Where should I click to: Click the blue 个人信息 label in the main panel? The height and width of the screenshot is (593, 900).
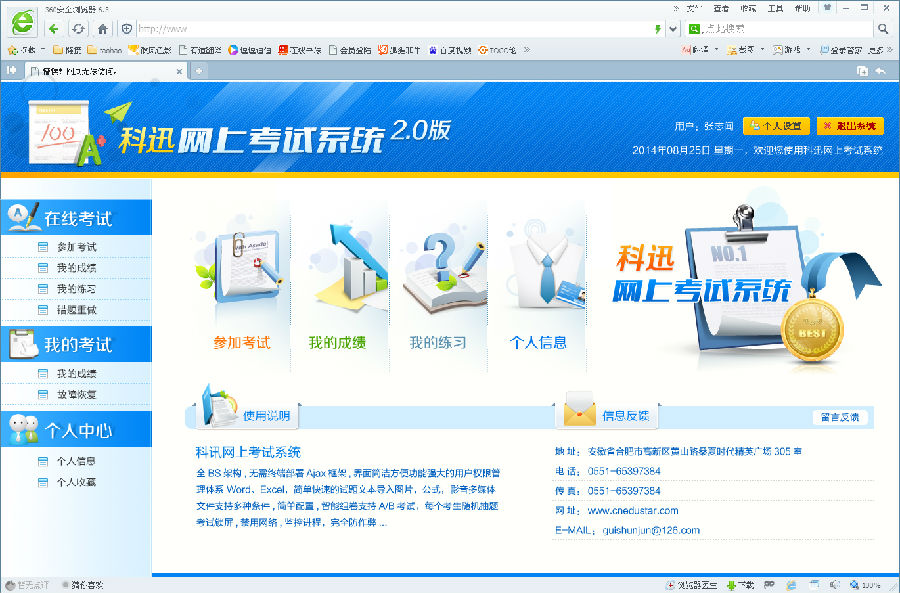click(538, 343)
